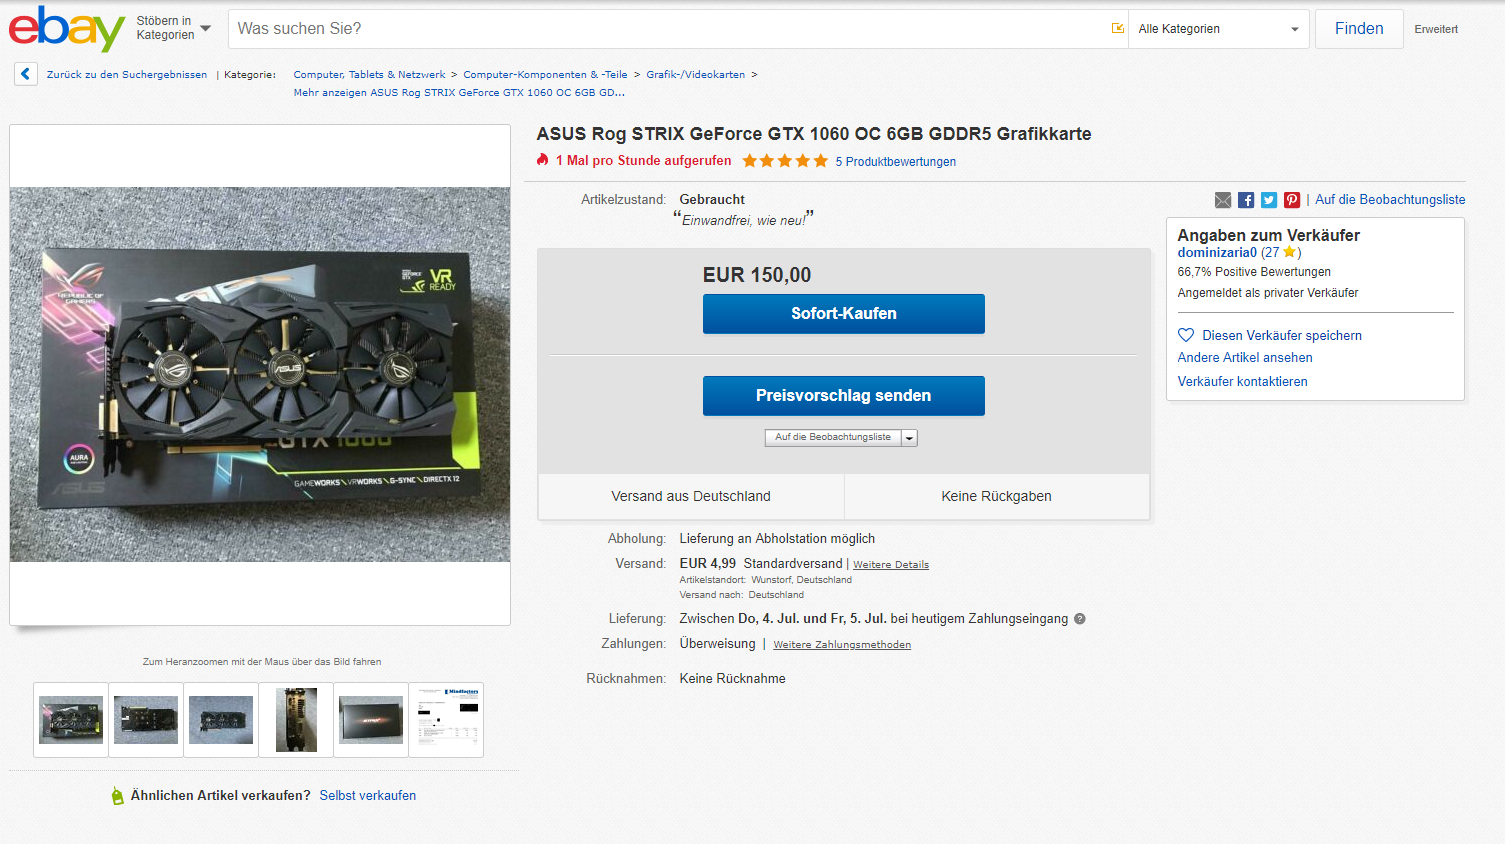Select the invoice document thumbnail
The height and width of the screenshot is (844, 1505).
click(446, 720)
